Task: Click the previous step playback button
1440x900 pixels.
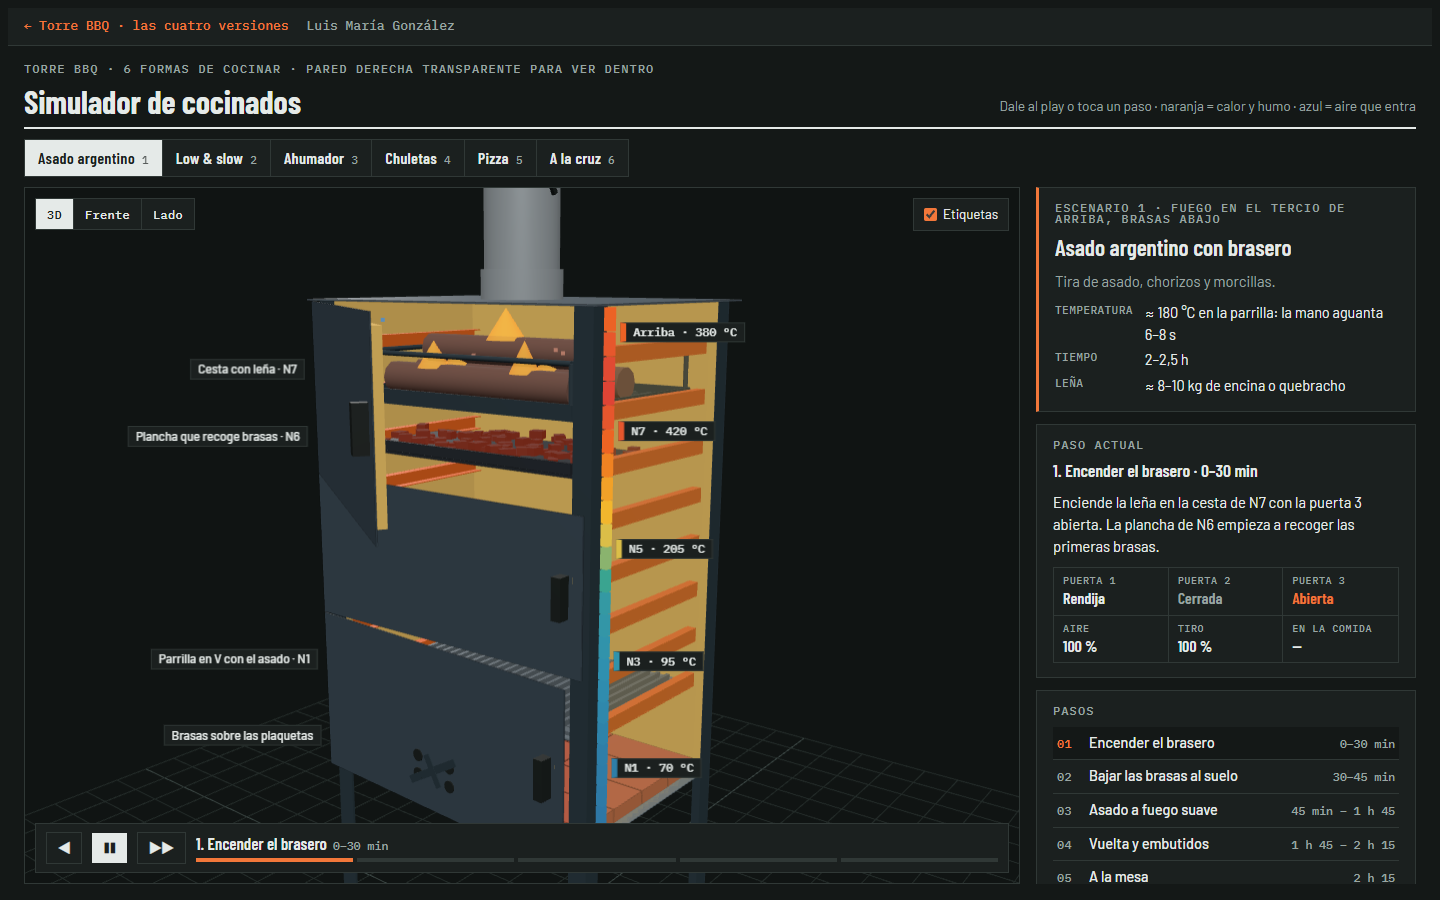Action: (x=64, y=848)
